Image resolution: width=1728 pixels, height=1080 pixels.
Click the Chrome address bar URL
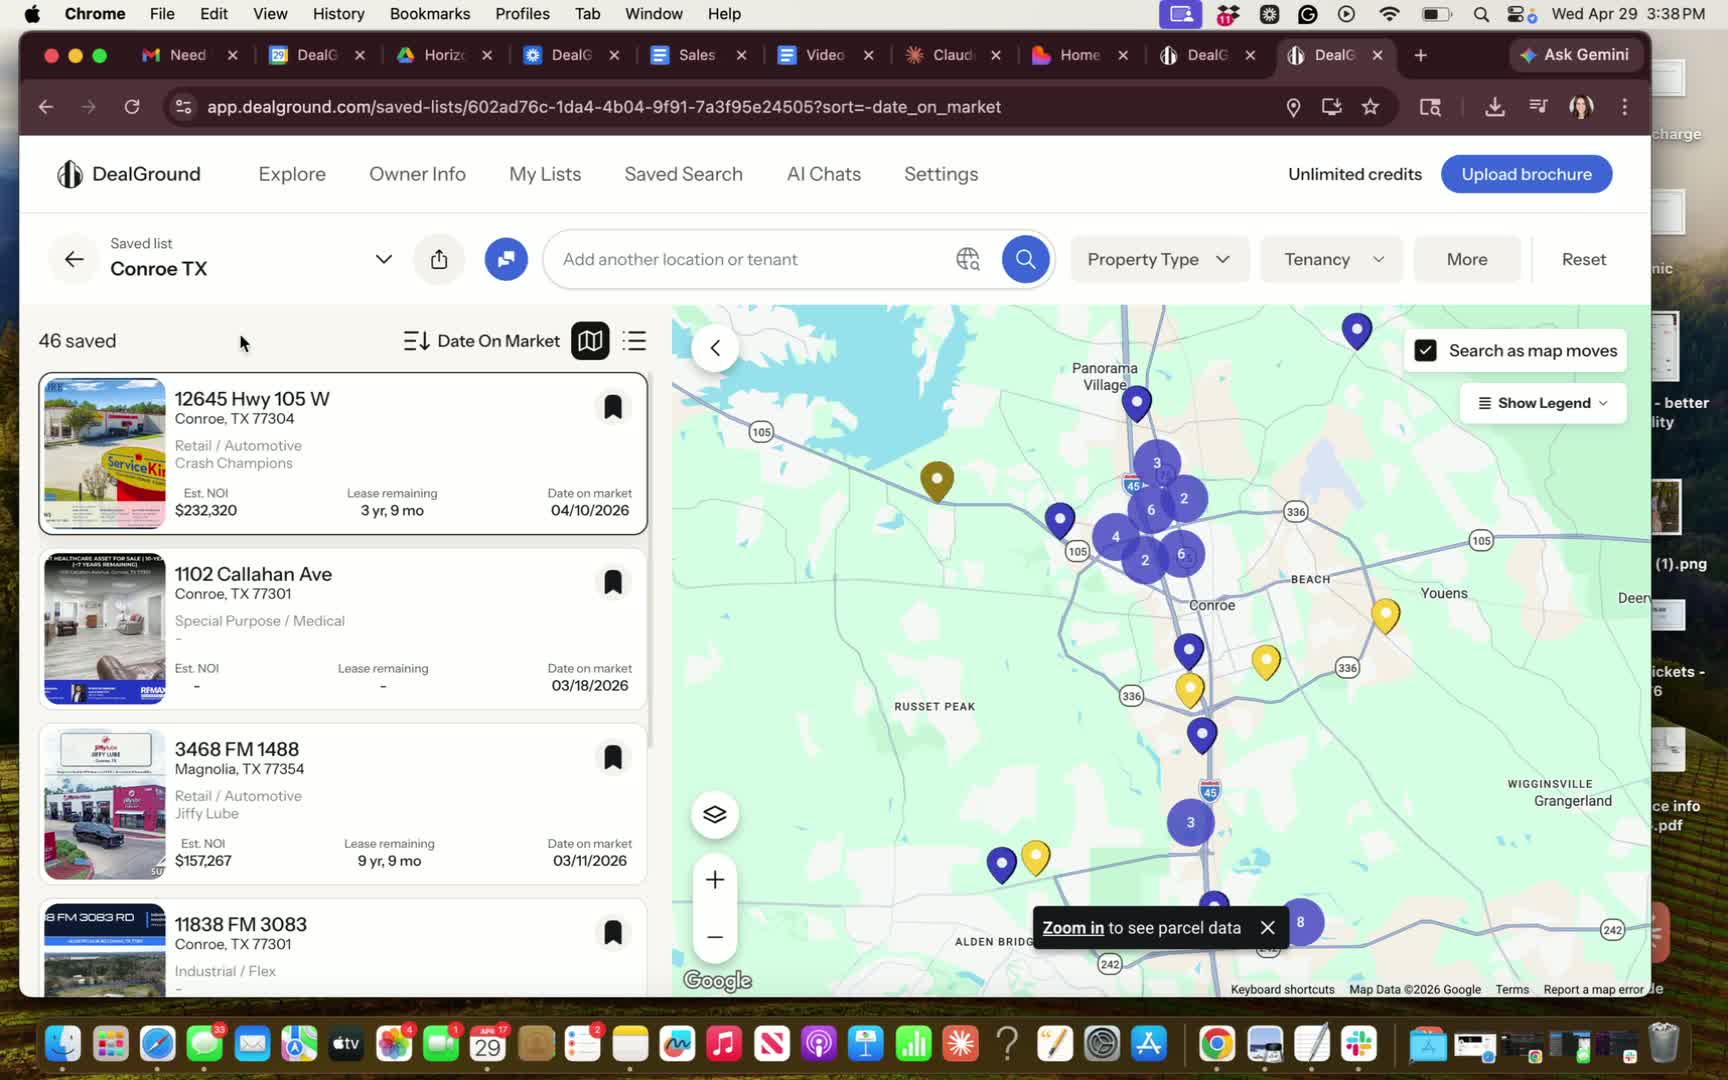point(604,107)
